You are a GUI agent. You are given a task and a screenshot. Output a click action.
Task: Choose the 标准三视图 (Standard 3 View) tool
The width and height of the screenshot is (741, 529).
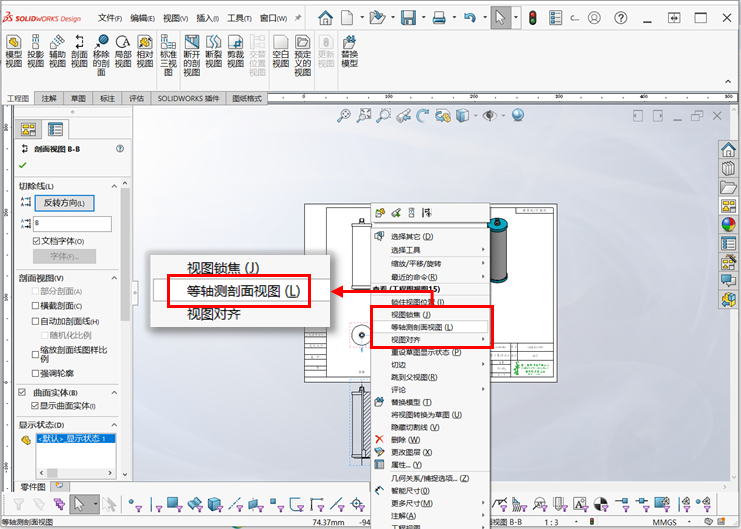pyautogui.click(x=168, y=51)
